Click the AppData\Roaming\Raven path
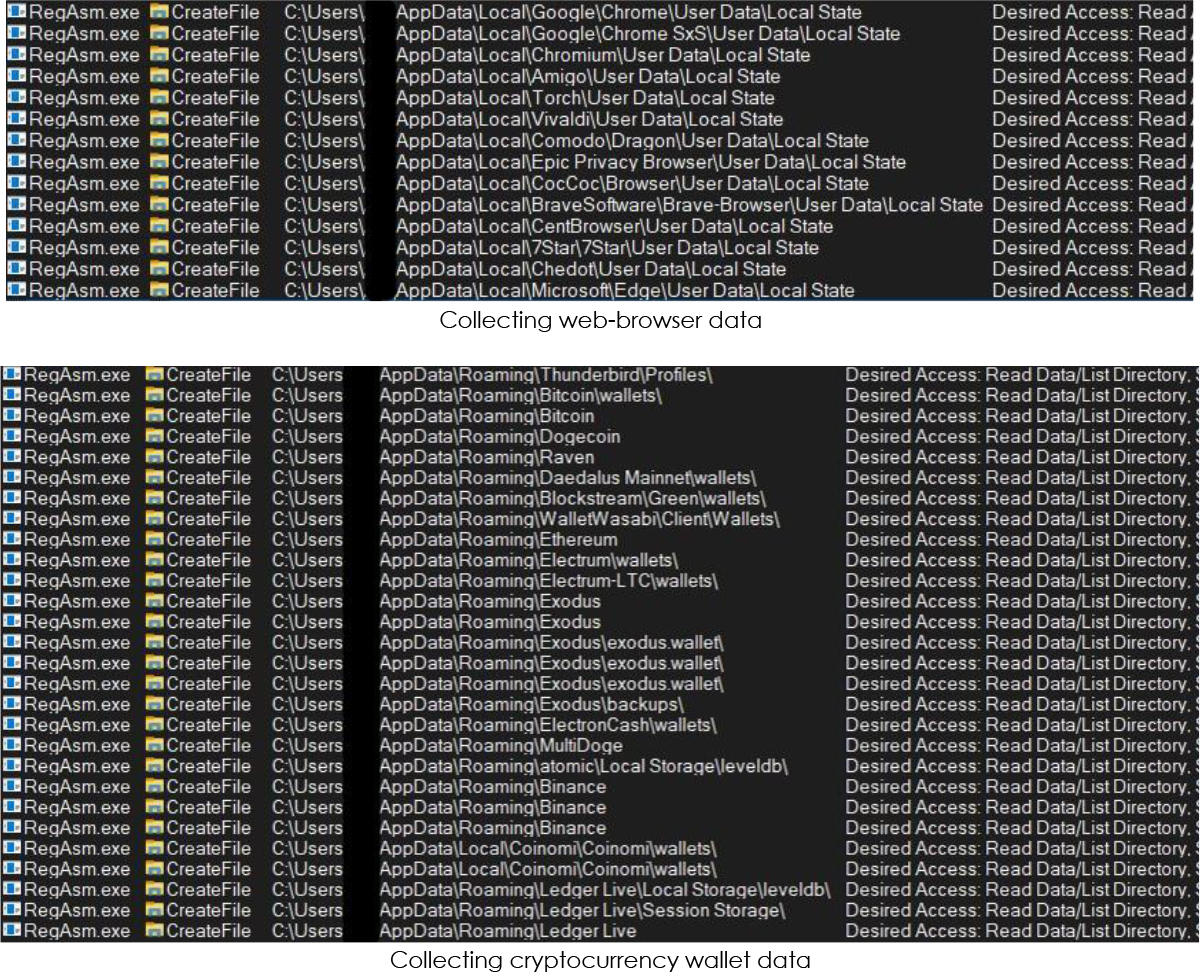 coord(487,458)
